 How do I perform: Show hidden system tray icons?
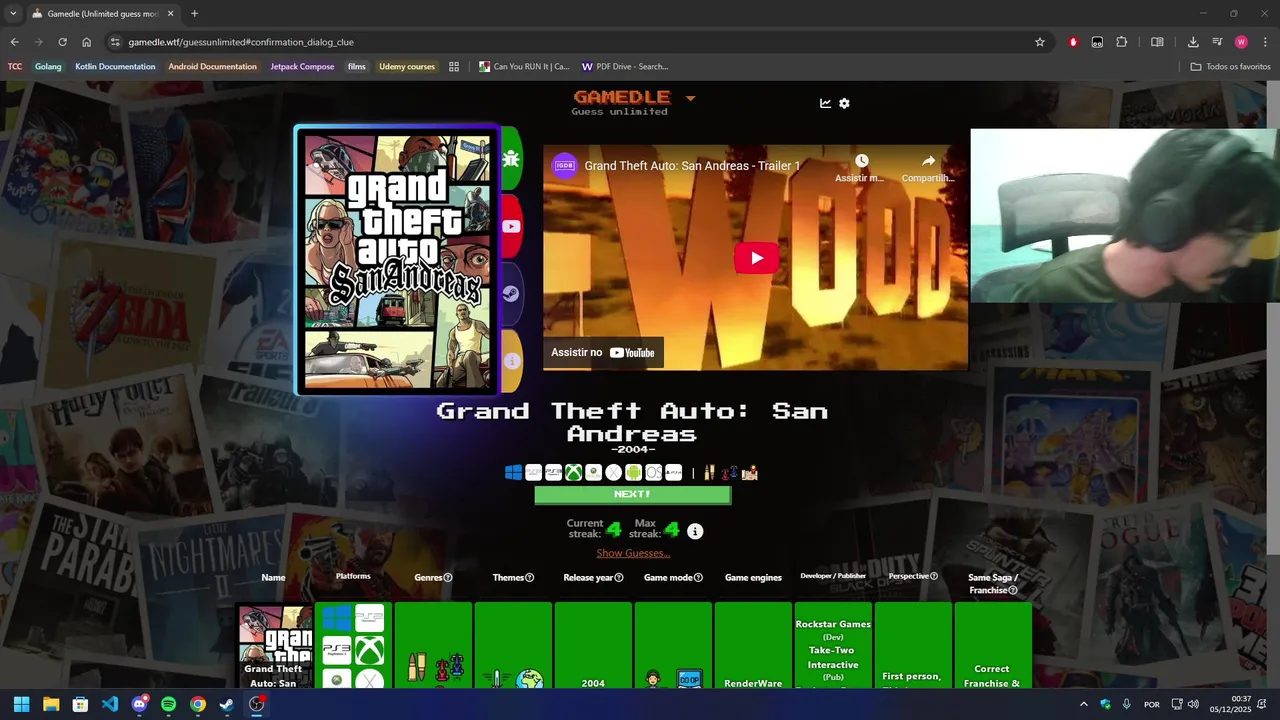point(1083,704)
